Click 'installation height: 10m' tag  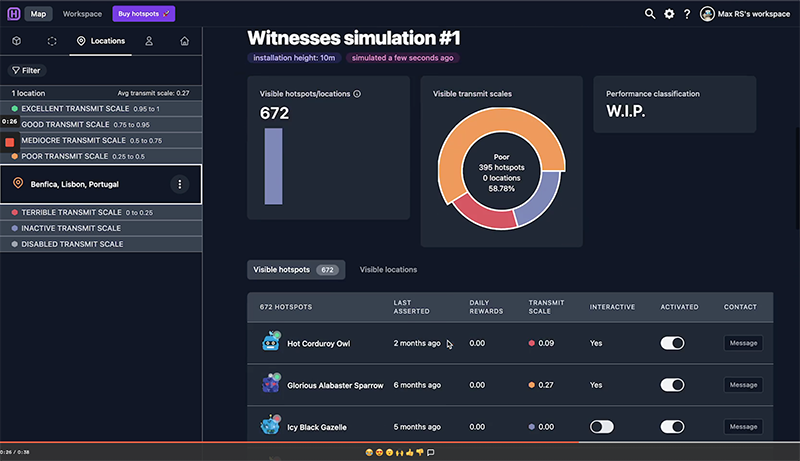pos(294,58)
